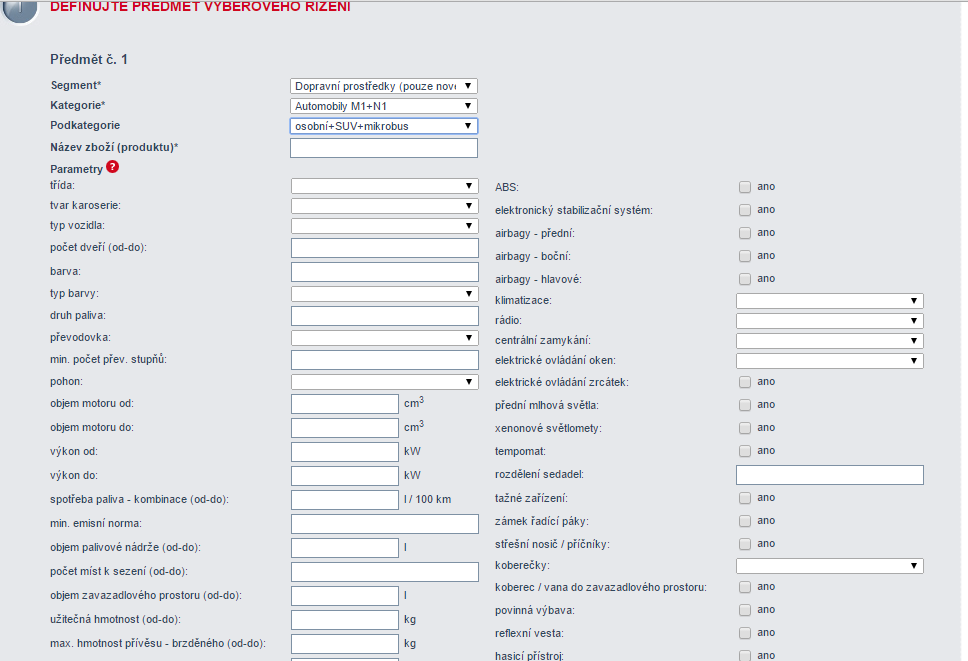Open the Kategorie dropdown
Screen dimensions: 968x661
pyautogui.click(x=384, y=106)
